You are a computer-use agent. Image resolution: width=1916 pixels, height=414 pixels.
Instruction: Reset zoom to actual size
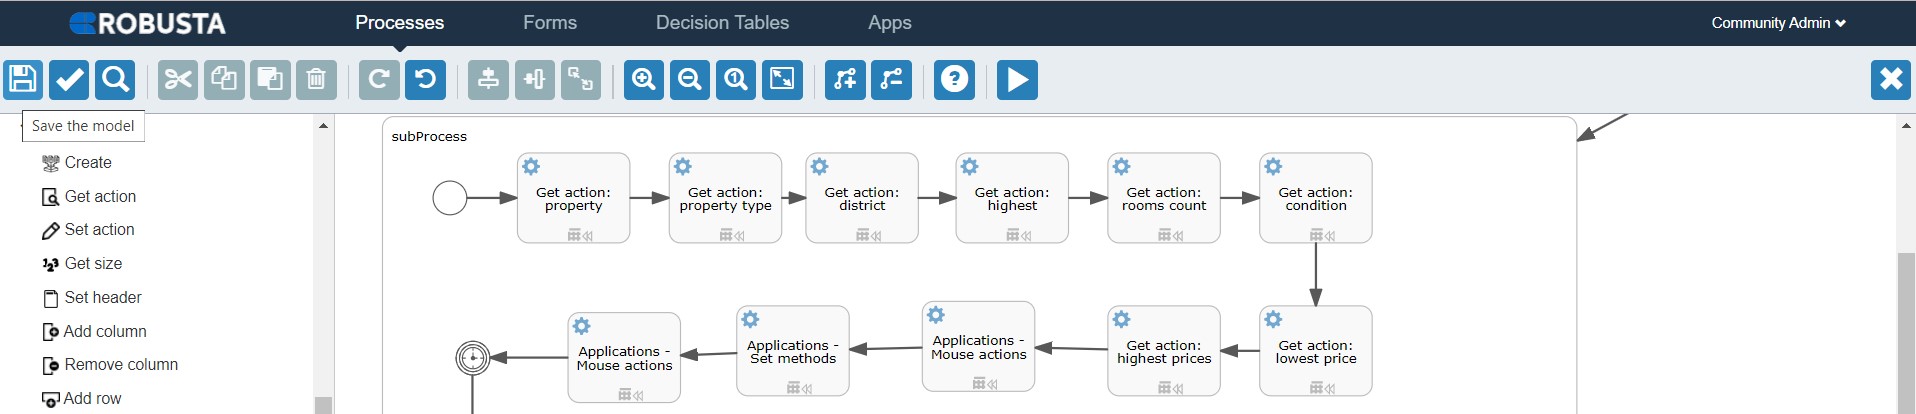click(736, 79)
